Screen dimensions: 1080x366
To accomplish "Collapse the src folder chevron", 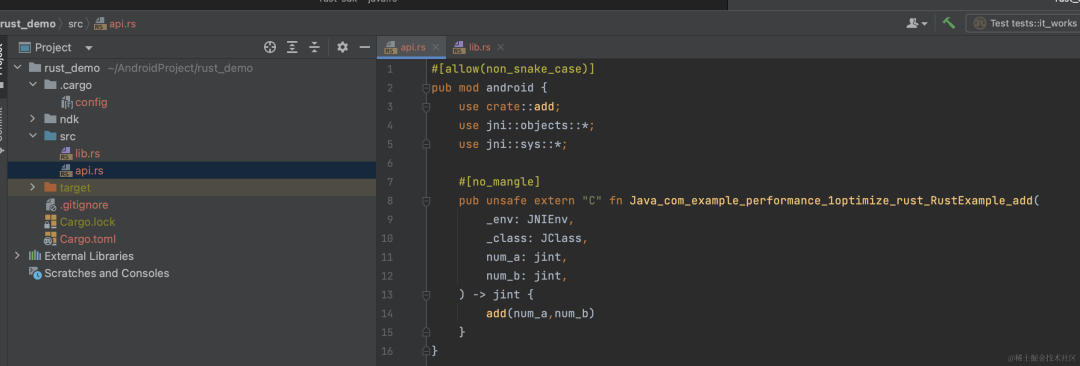I will pyautogui.click(x=32, y=136).
